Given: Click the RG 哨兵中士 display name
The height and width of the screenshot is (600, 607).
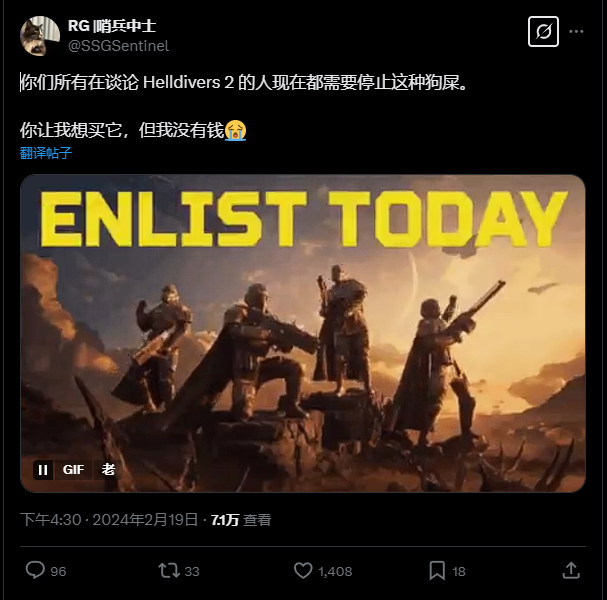Looking at the screenshot, I should click(x=112, y=26).
